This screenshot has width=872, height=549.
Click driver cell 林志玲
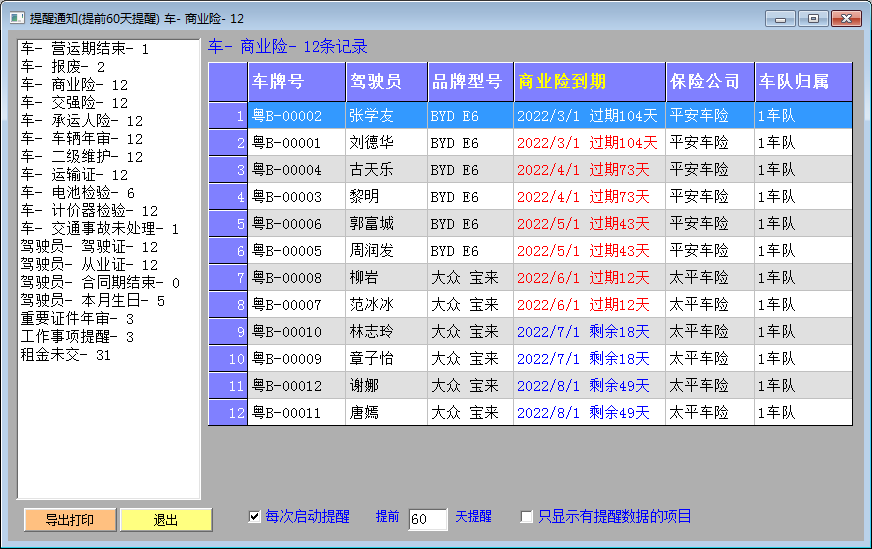tap(387, 332)
